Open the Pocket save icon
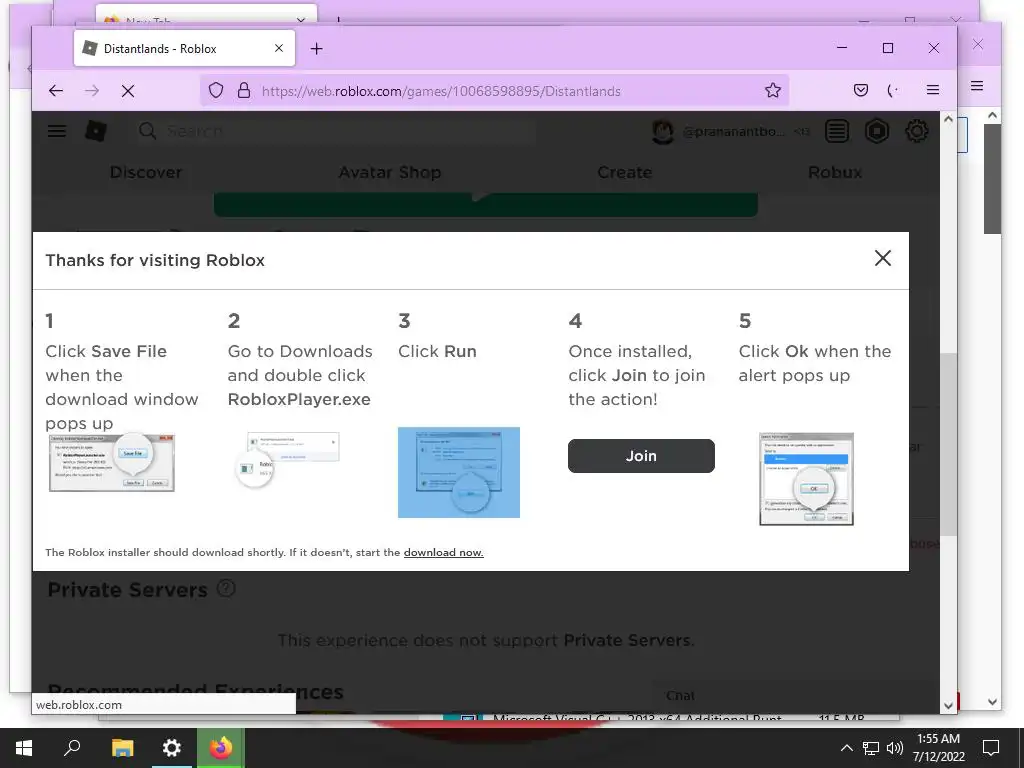The image size is (1024, 768). (x=861, y=91)
